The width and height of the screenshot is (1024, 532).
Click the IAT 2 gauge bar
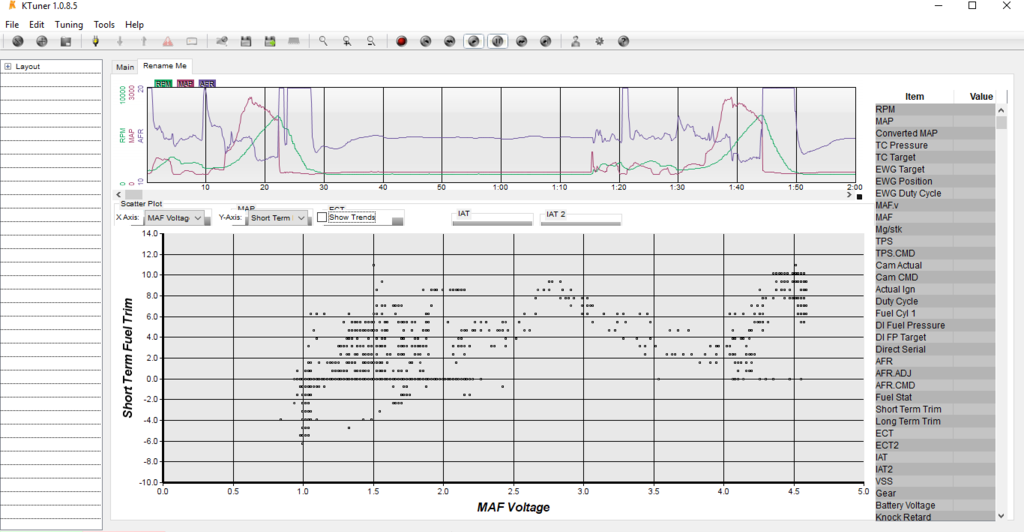point(581,223)
